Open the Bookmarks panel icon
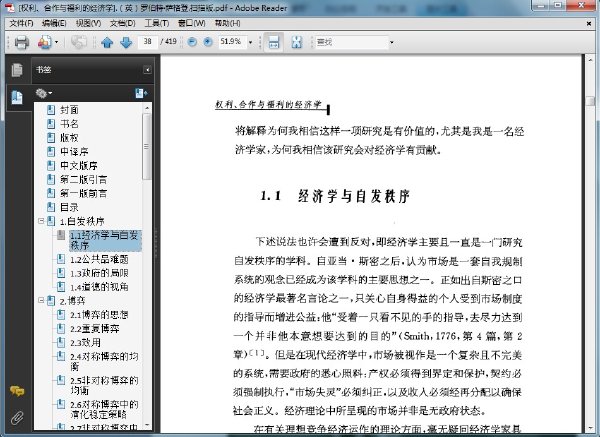 pos(17,97)
